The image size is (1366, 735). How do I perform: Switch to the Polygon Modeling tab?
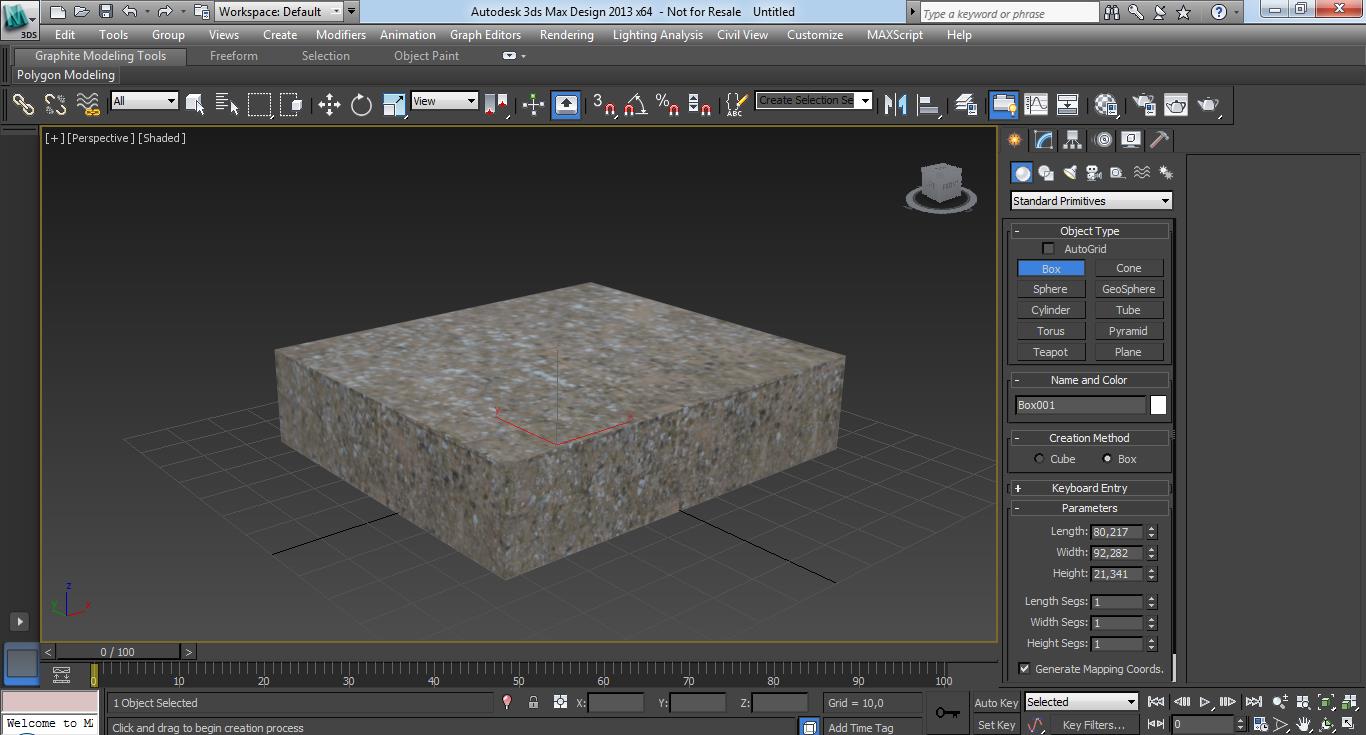click(66, 74)
